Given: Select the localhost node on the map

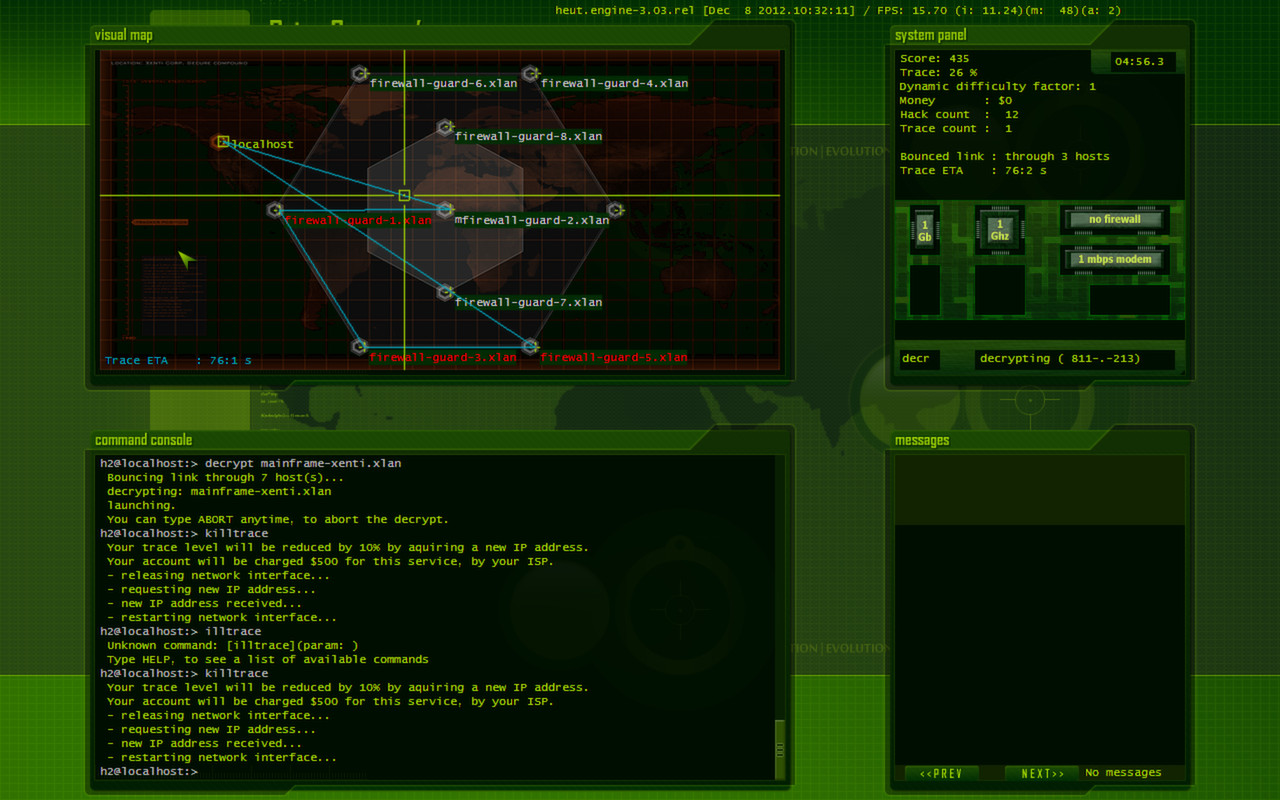Looking at the screenshot, I should pyautogui.click(x=222, y=142).
